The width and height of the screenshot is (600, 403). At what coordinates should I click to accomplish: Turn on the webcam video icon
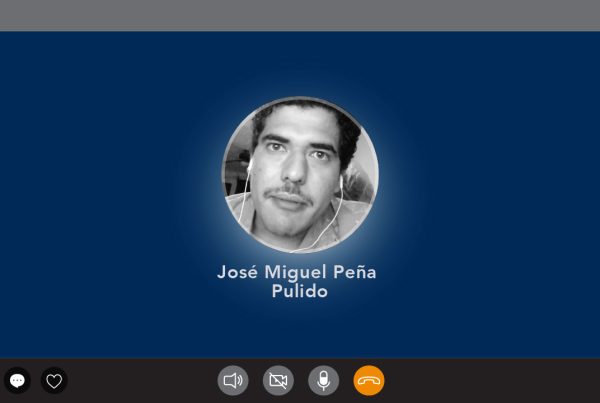click(x=278, y=380)
